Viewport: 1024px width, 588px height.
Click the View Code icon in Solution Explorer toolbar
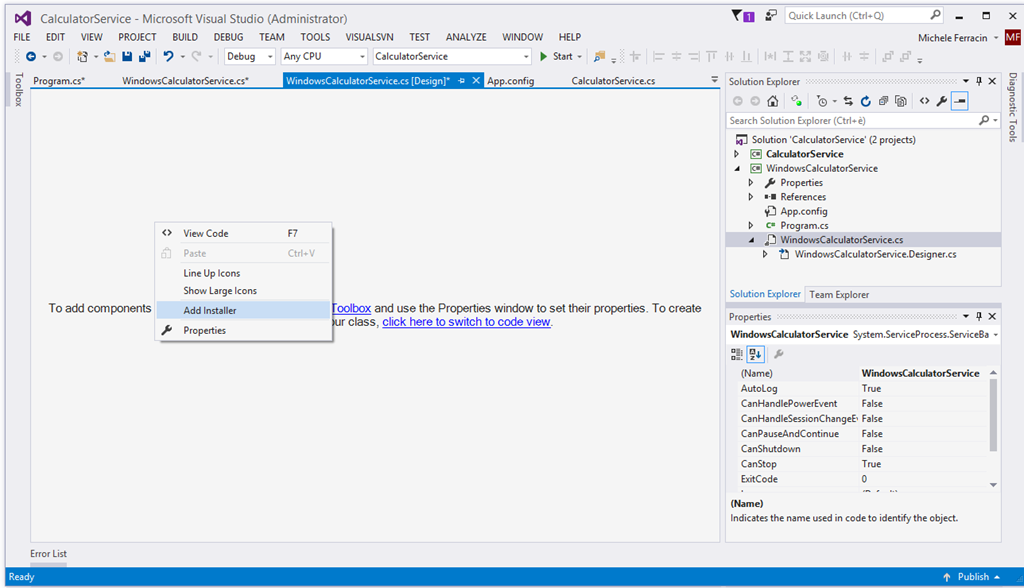(924, 101)
